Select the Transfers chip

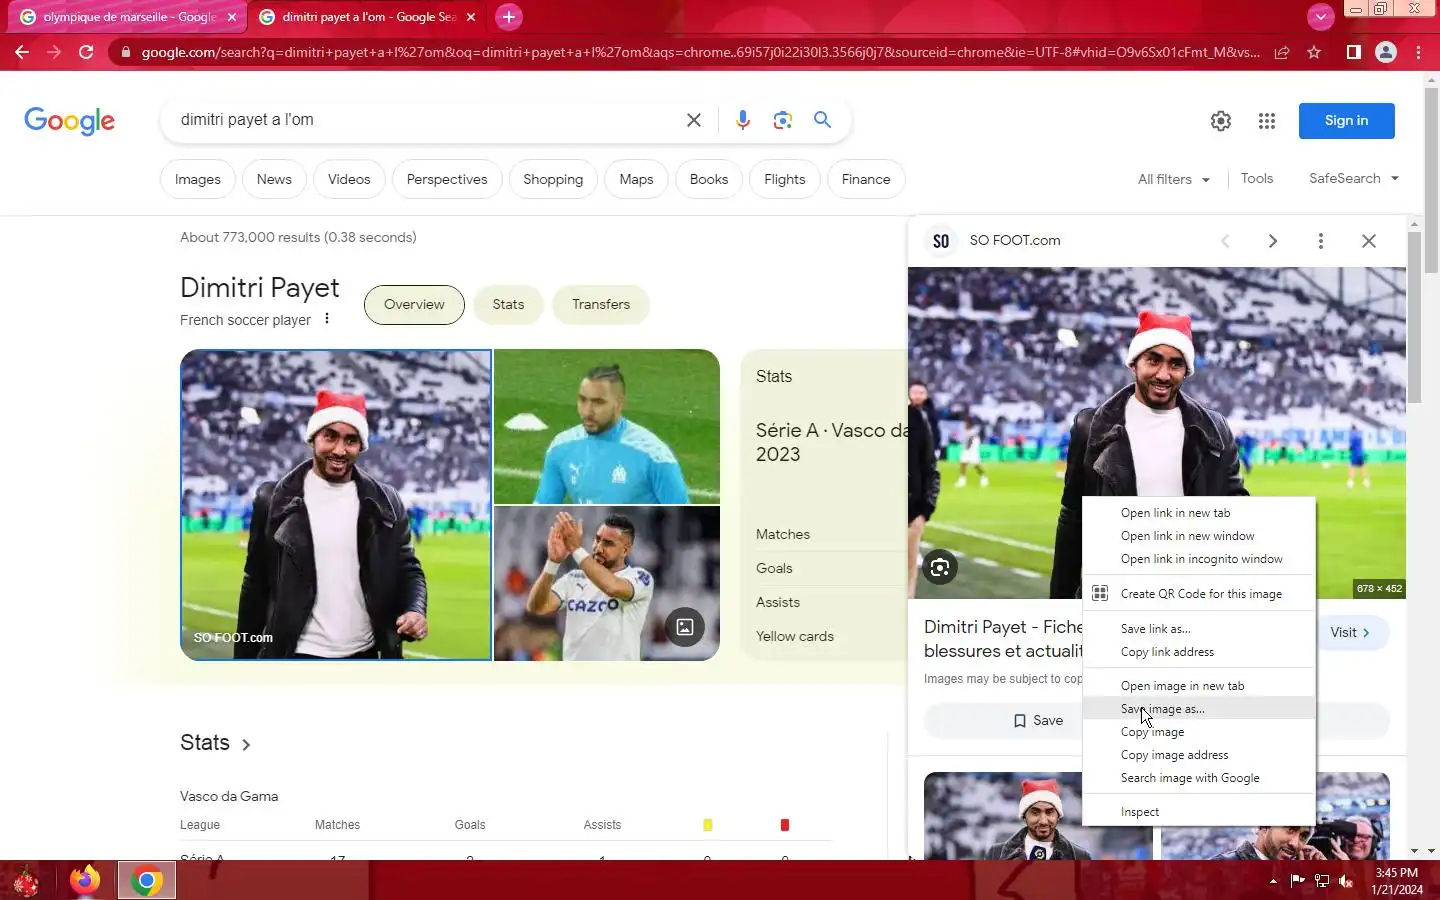601,305
